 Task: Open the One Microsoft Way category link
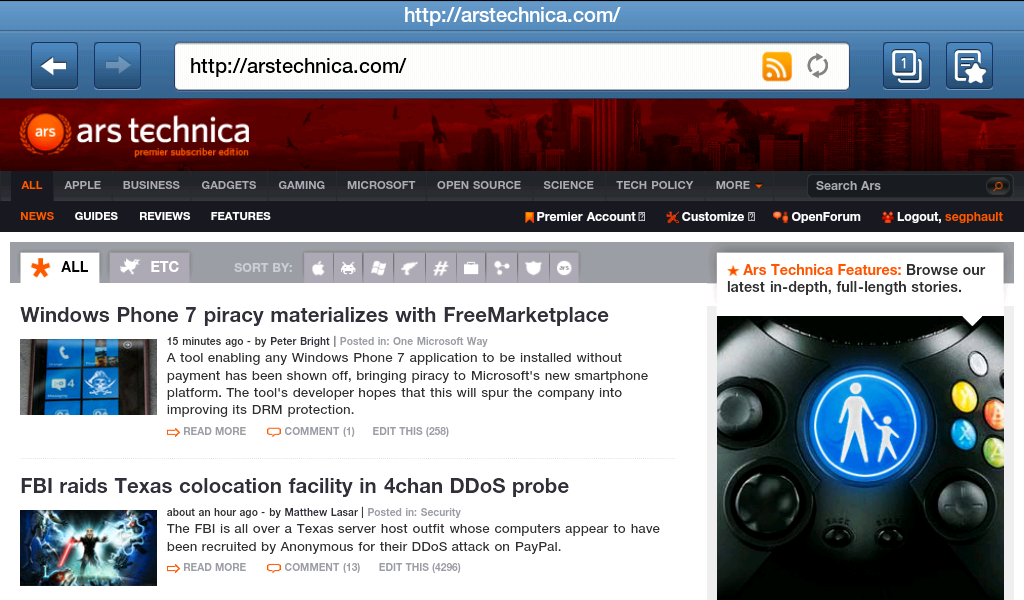[440, 341]
